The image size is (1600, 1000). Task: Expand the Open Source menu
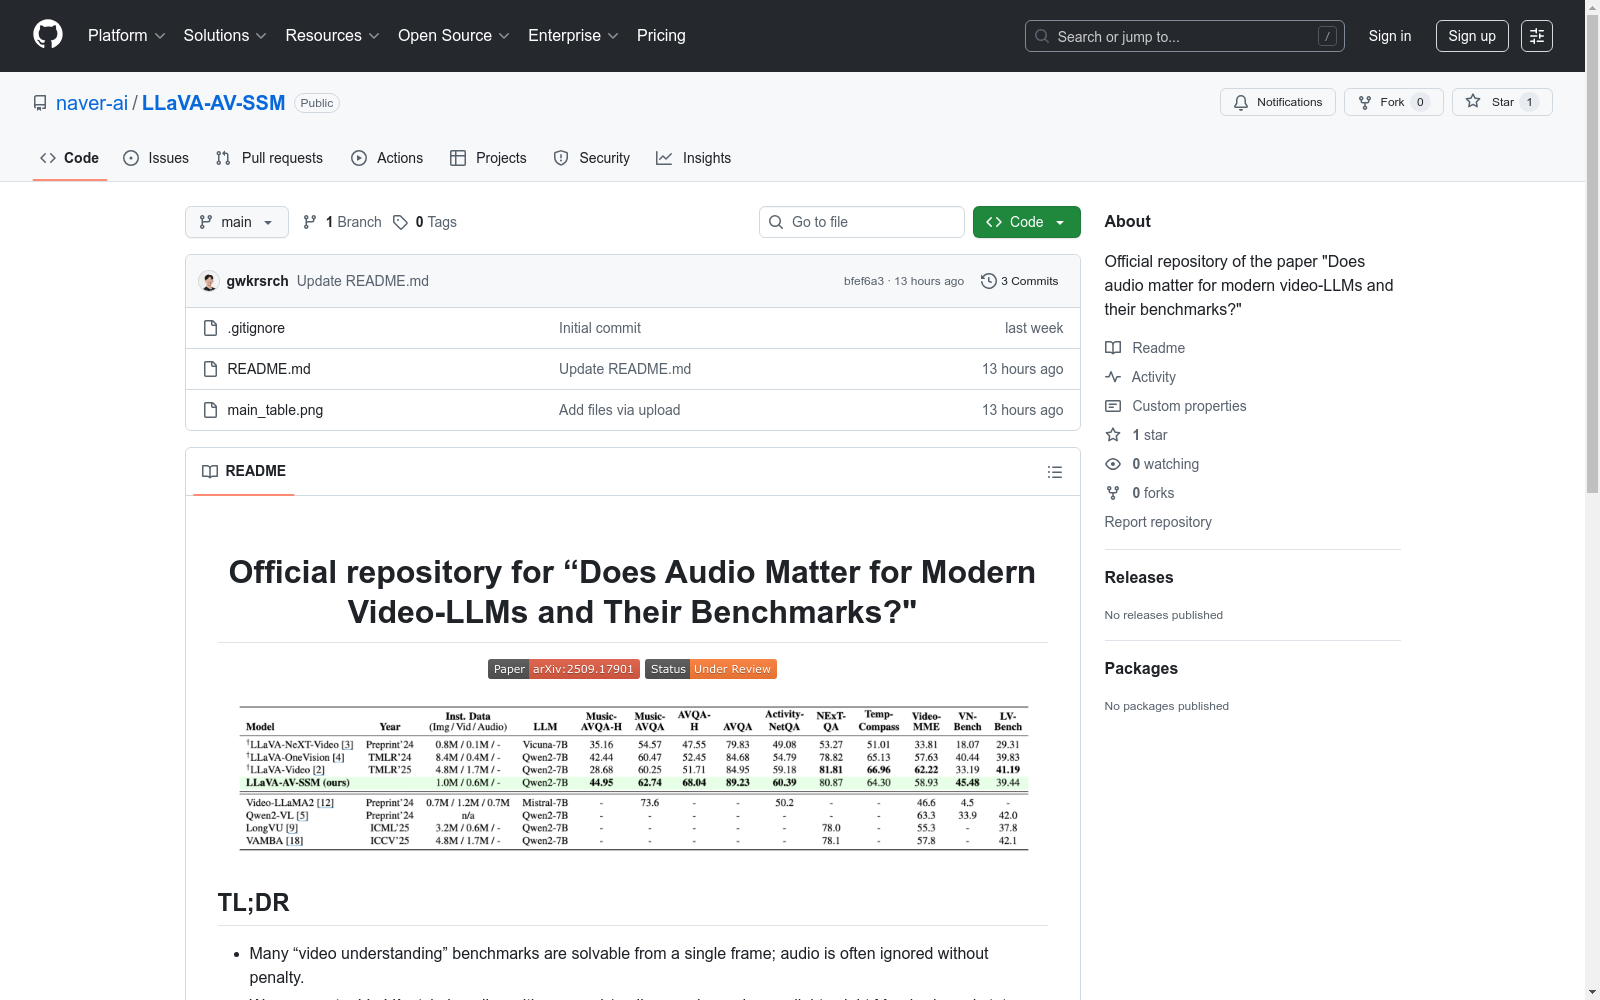tap(454, 36)
